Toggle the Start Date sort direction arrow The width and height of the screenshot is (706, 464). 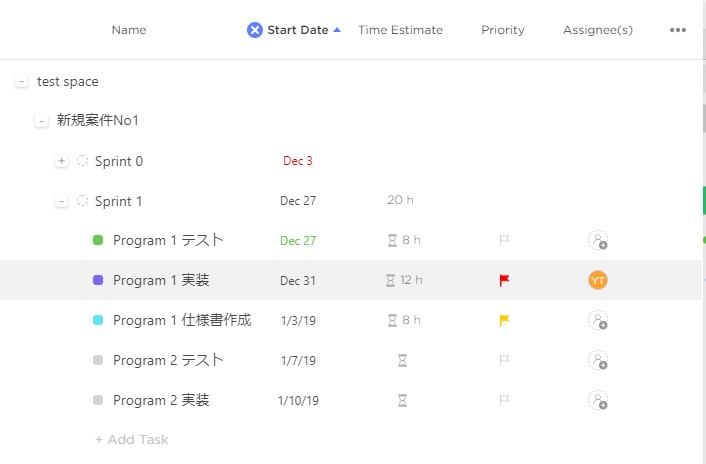tap(337, 30)
